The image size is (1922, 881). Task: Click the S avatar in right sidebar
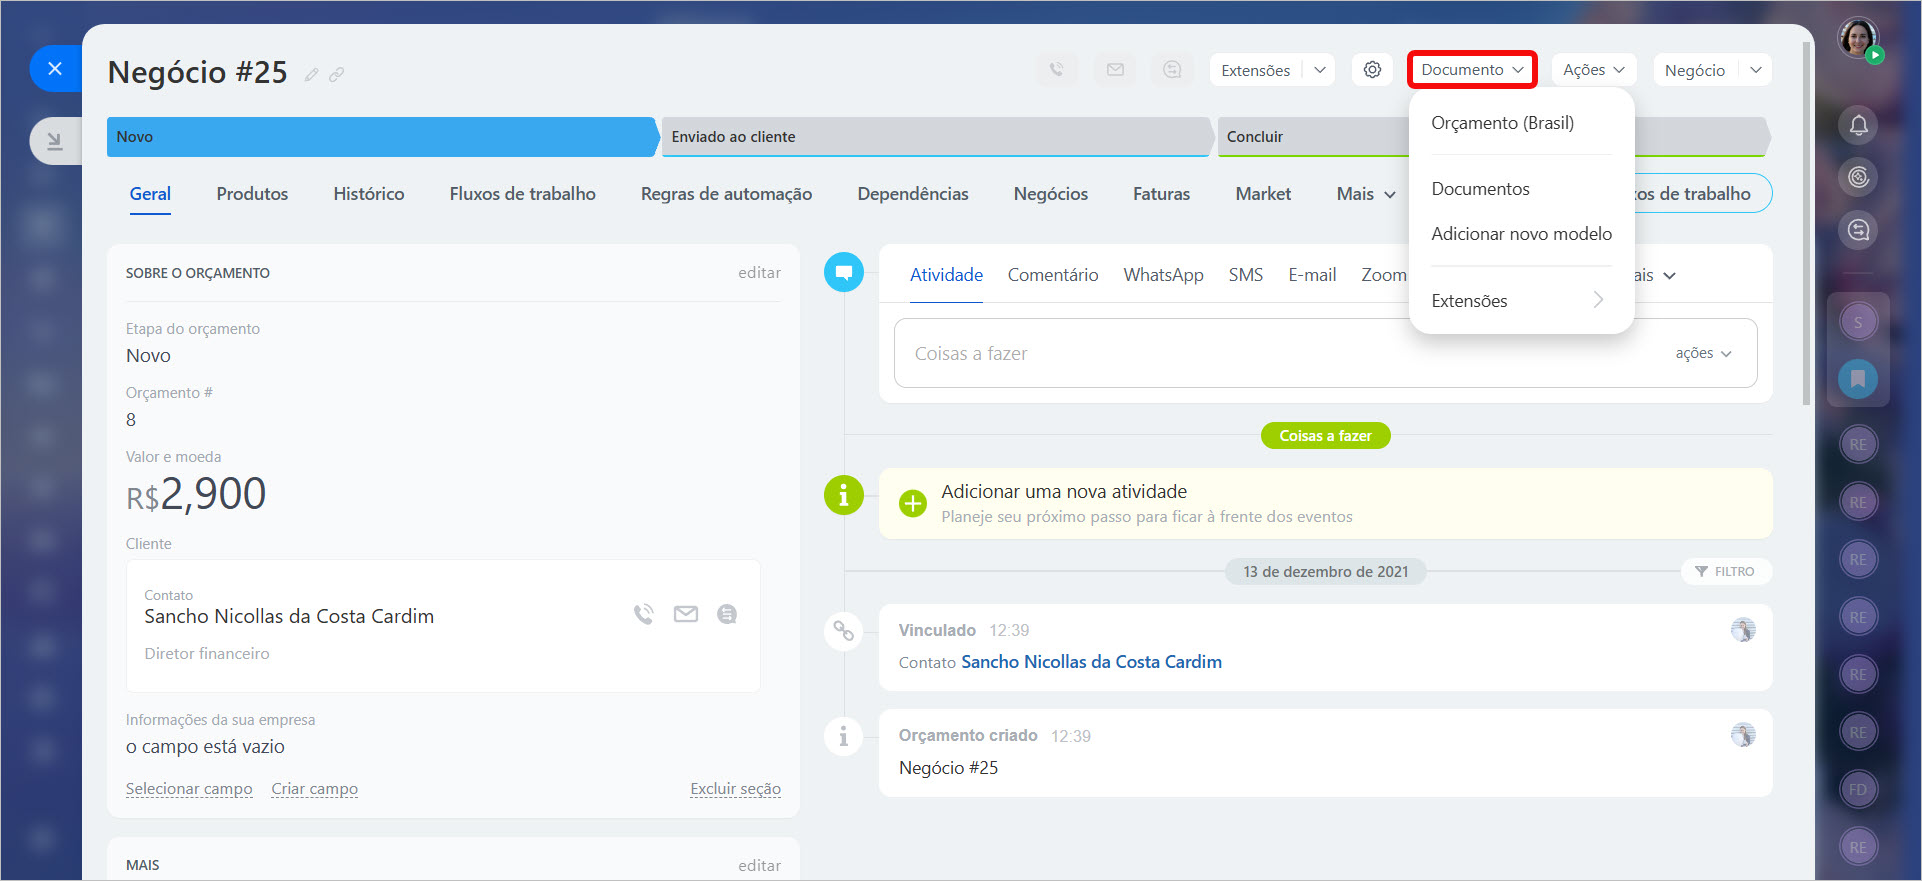pyautogui.click(x=1858, y=322)
